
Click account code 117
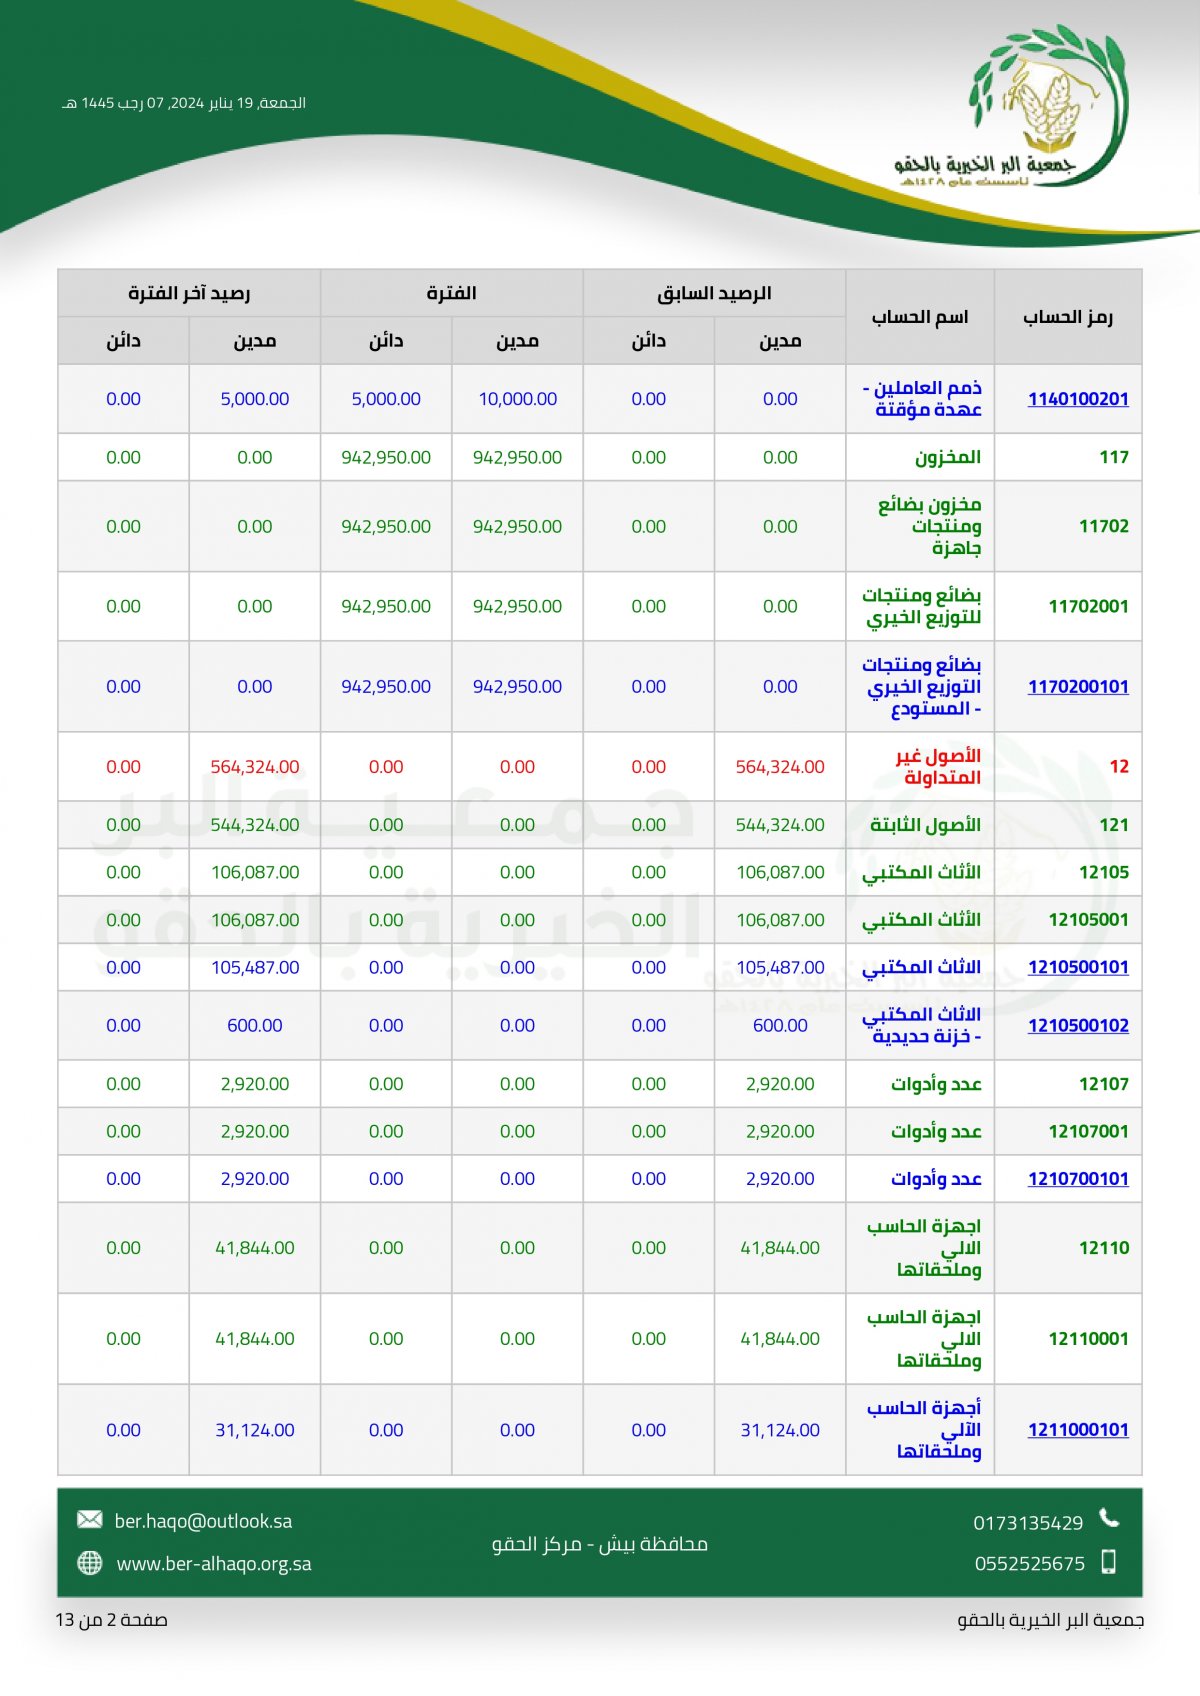1114,457
